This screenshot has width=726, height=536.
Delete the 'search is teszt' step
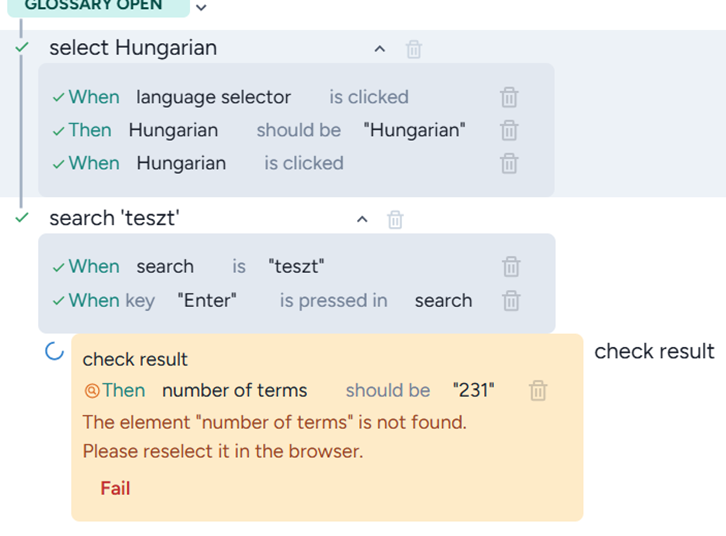coord(511,267)
